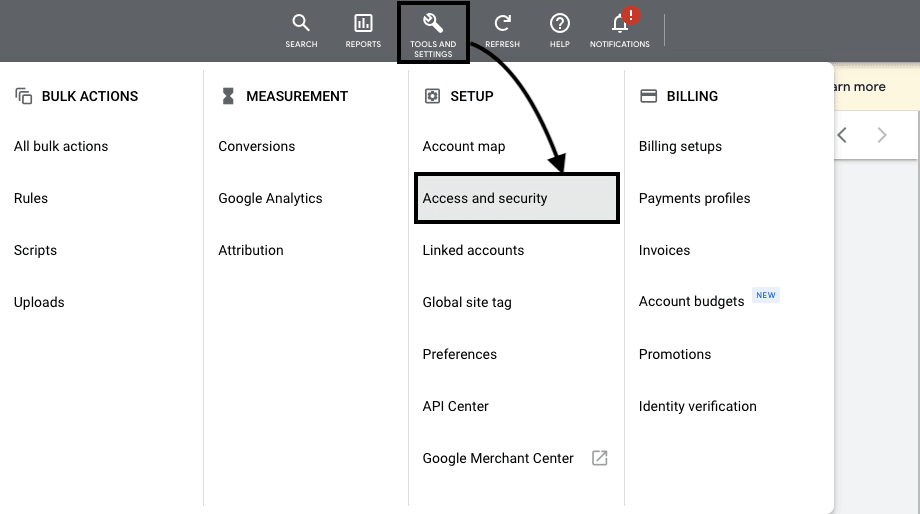Open Global site tag
Screen dimensions: 920x514
pos(467,303)
